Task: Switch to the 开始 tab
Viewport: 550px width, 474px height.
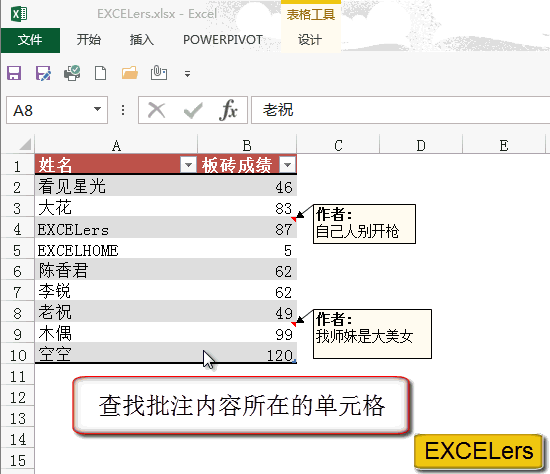Action: point(89,40)
